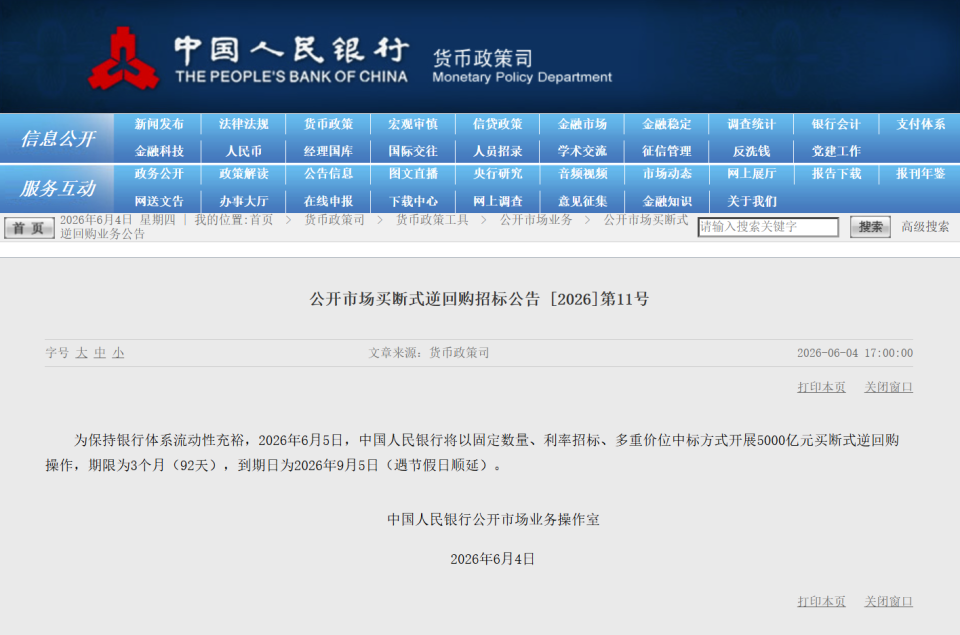Image resolution: width=960 pixels, height=635 pixels.
Task: Follow the 货币政策工具 breadcrumb link
Action: [x=432, y=220]
